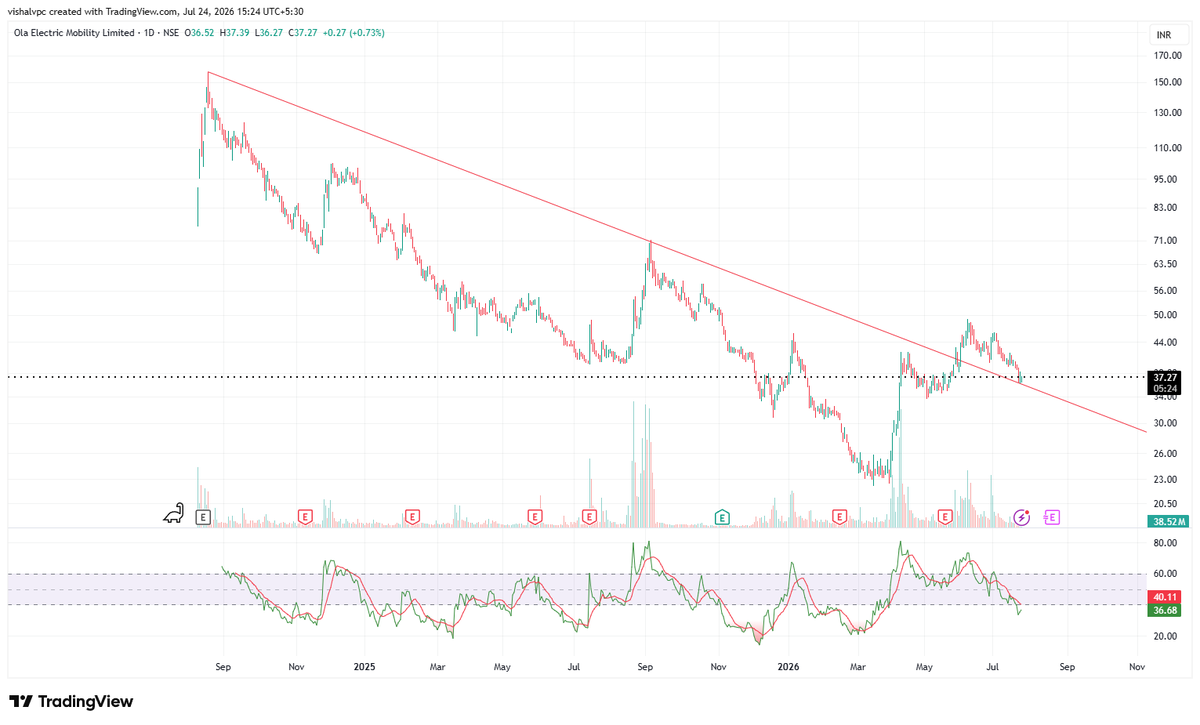The width and height of the screenshot is (1200, 725).
Task: Click the 44.00 price axis label
Action: coord(1166,343)
